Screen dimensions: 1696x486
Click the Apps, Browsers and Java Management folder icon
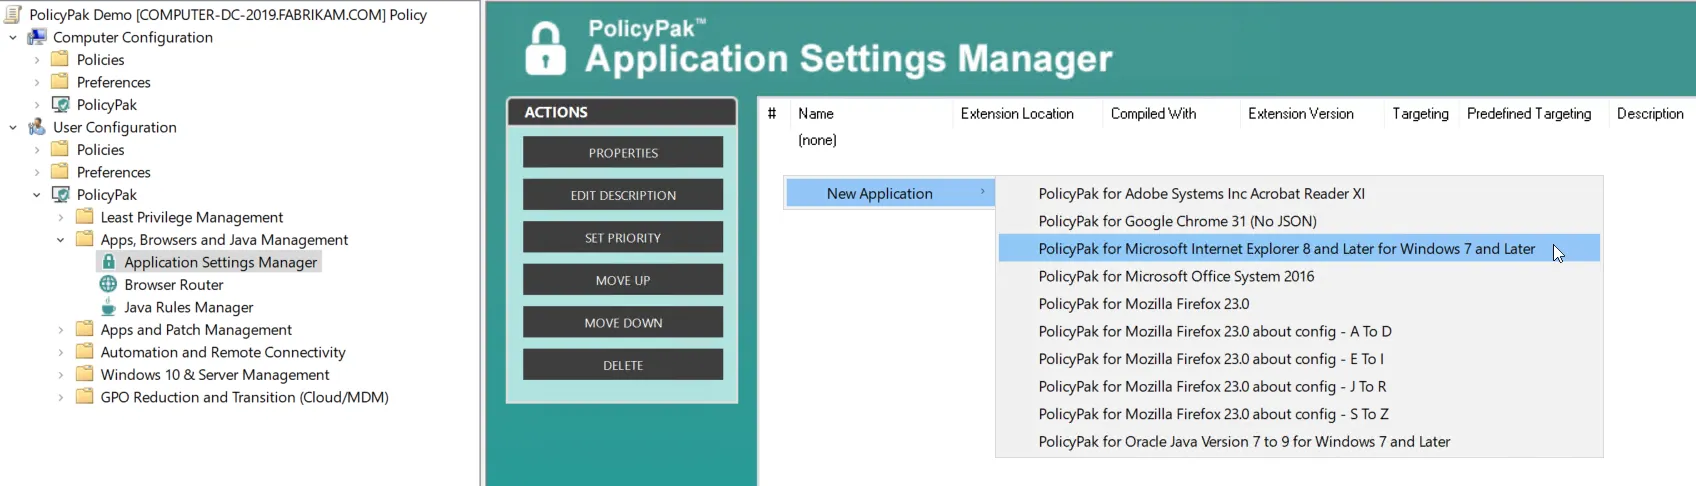85,239
